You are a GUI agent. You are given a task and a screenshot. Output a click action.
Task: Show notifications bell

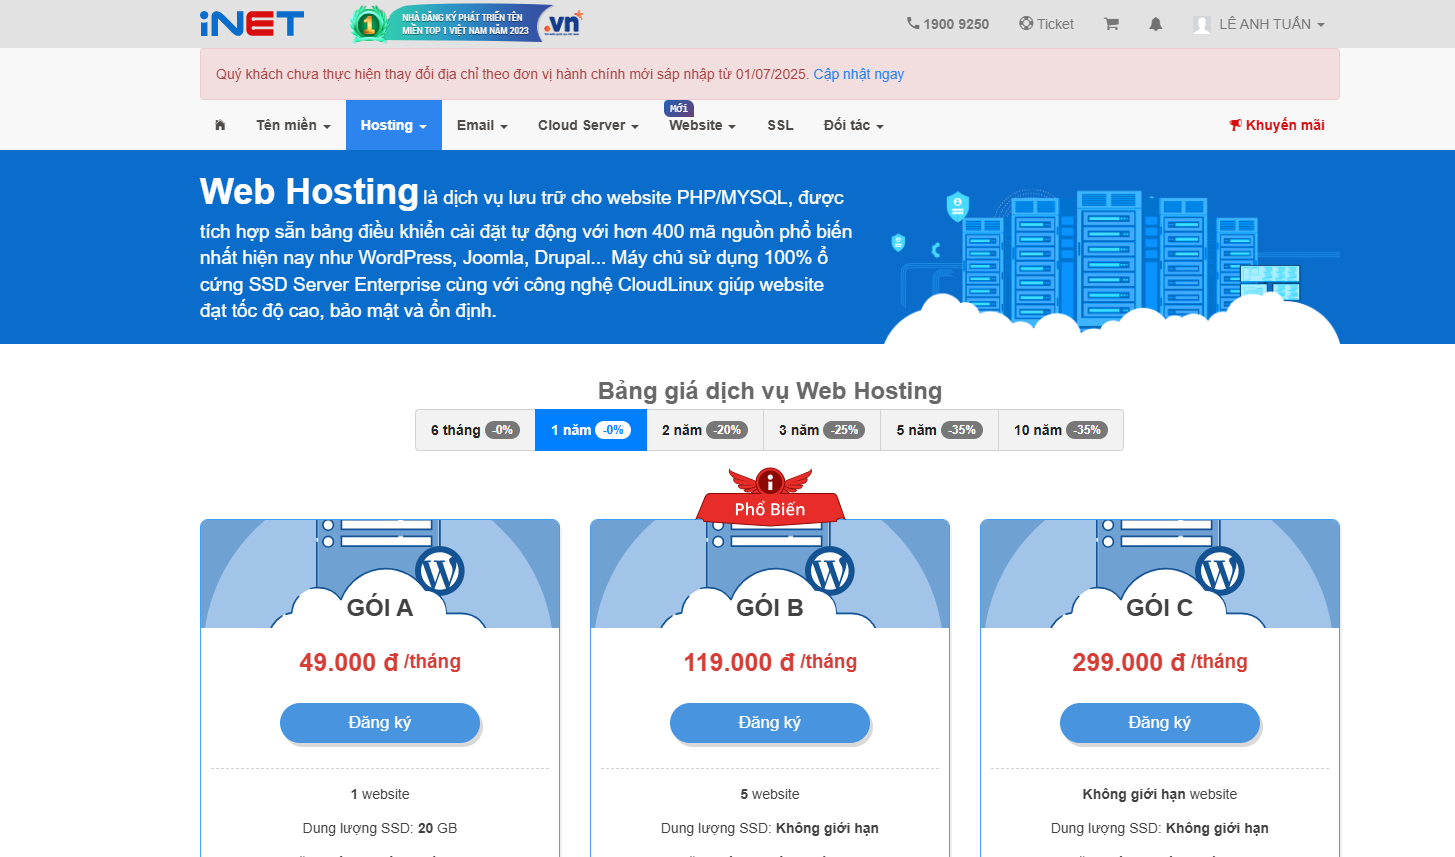click(1156, 24)
